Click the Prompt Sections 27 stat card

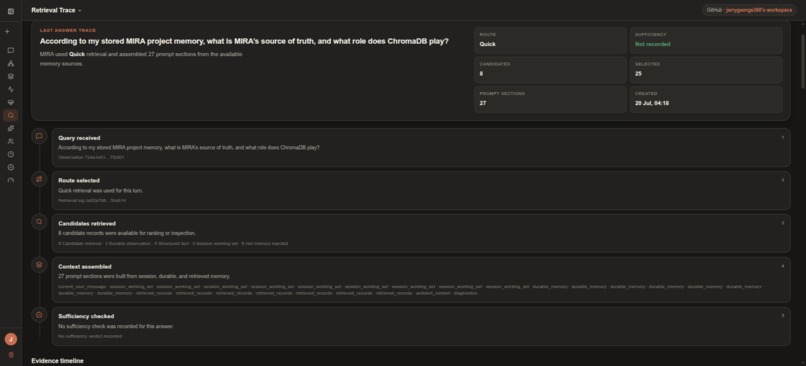pos(550,99)
